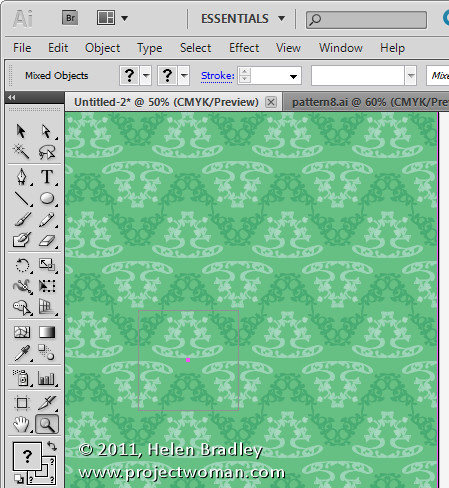Select the Column Graph tool
The height and width of the screenshot is (488, 449).
47,378
